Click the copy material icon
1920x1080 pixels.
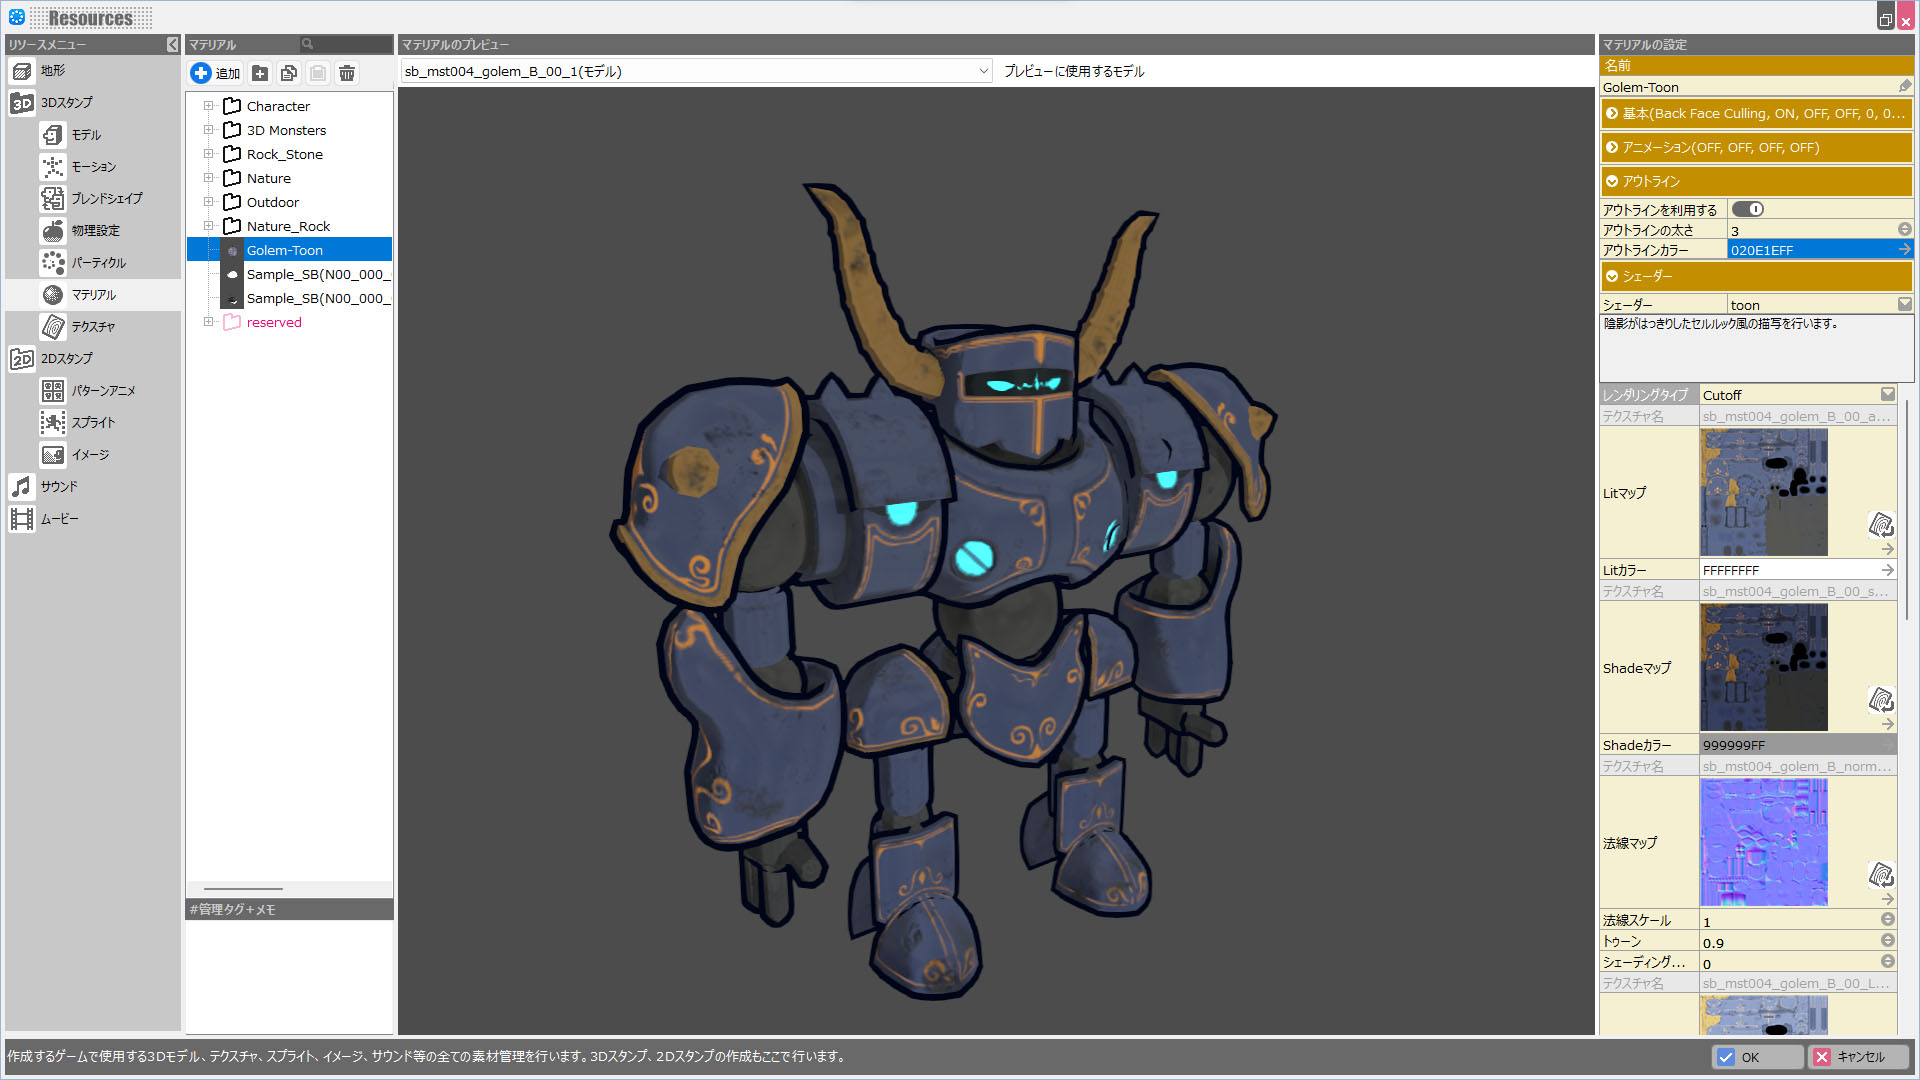[289, 73]
